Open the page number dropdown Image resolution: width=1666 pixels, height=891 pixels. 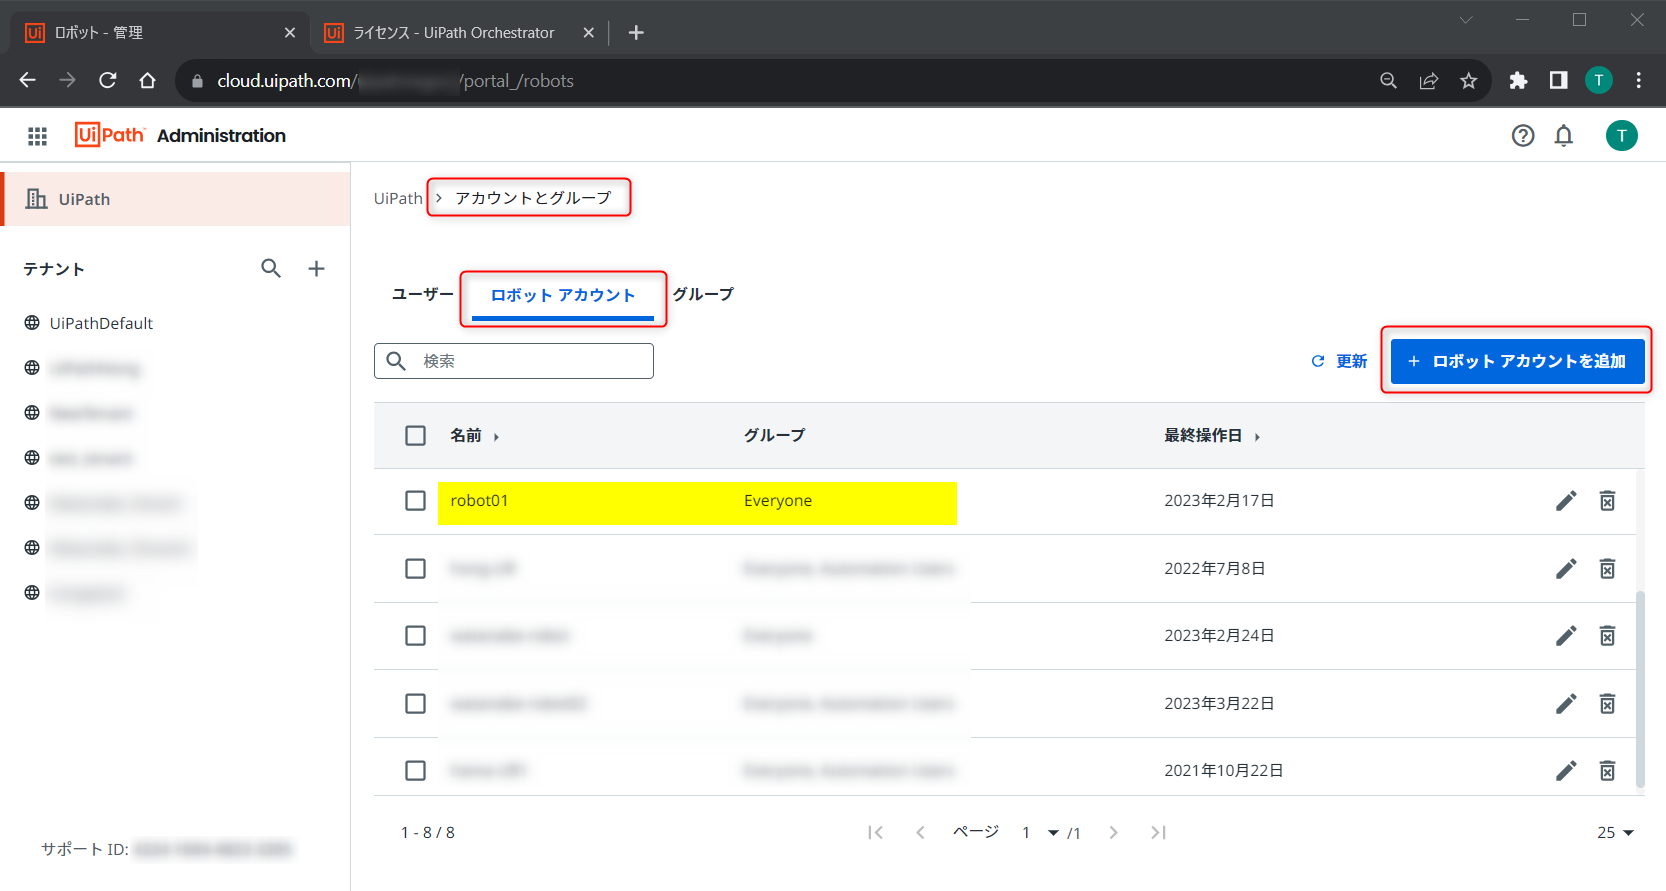coord(1053,833)
